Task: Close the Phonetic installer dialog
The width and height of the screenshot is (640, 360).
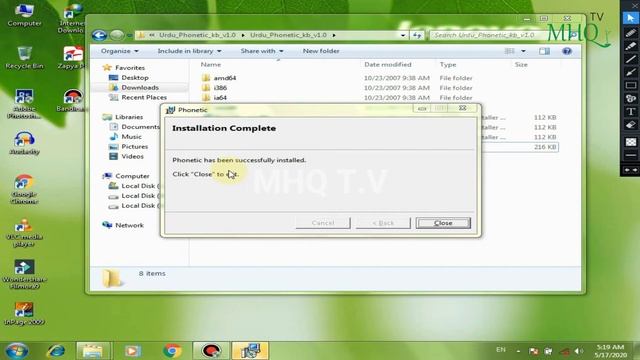Action: click(443, 223)
